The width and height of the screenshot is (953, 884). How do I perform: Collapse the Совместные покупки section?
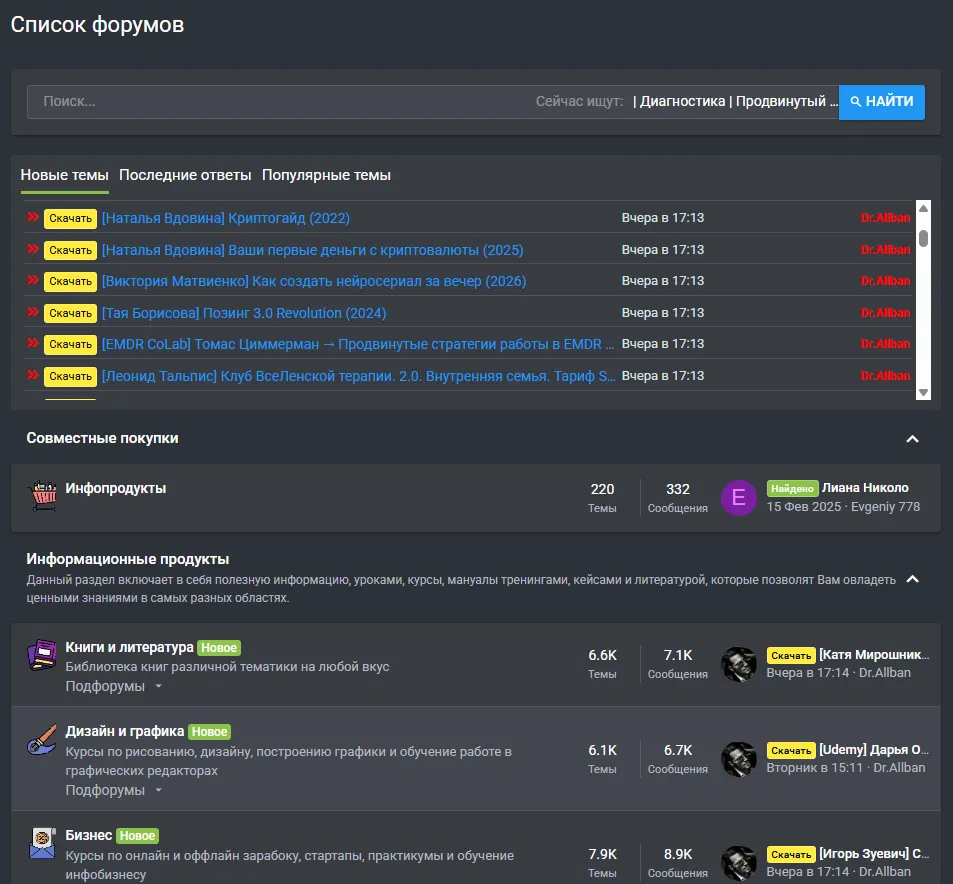coord(912,439)
